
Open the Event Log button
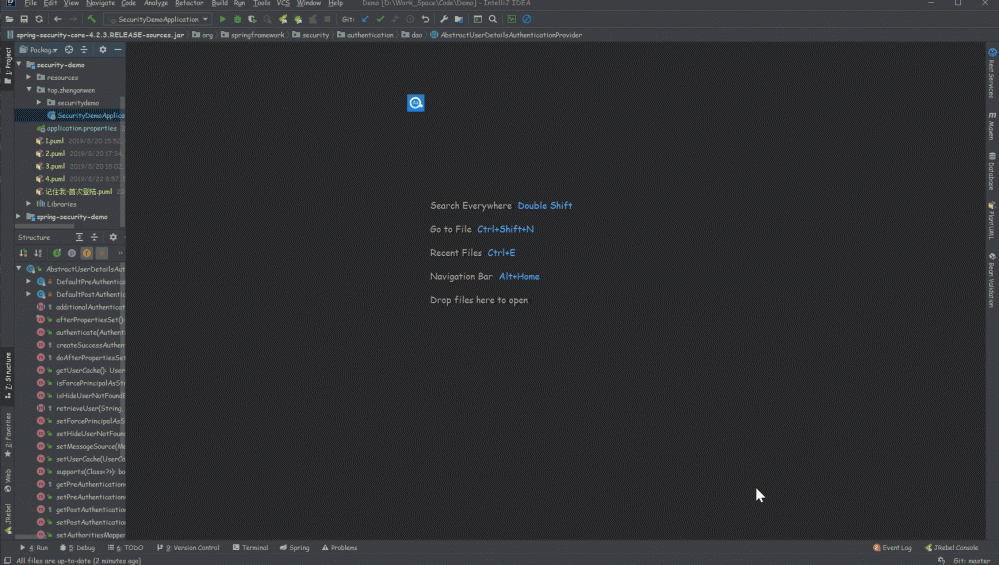pyautogui.click(x=891, y=548)
